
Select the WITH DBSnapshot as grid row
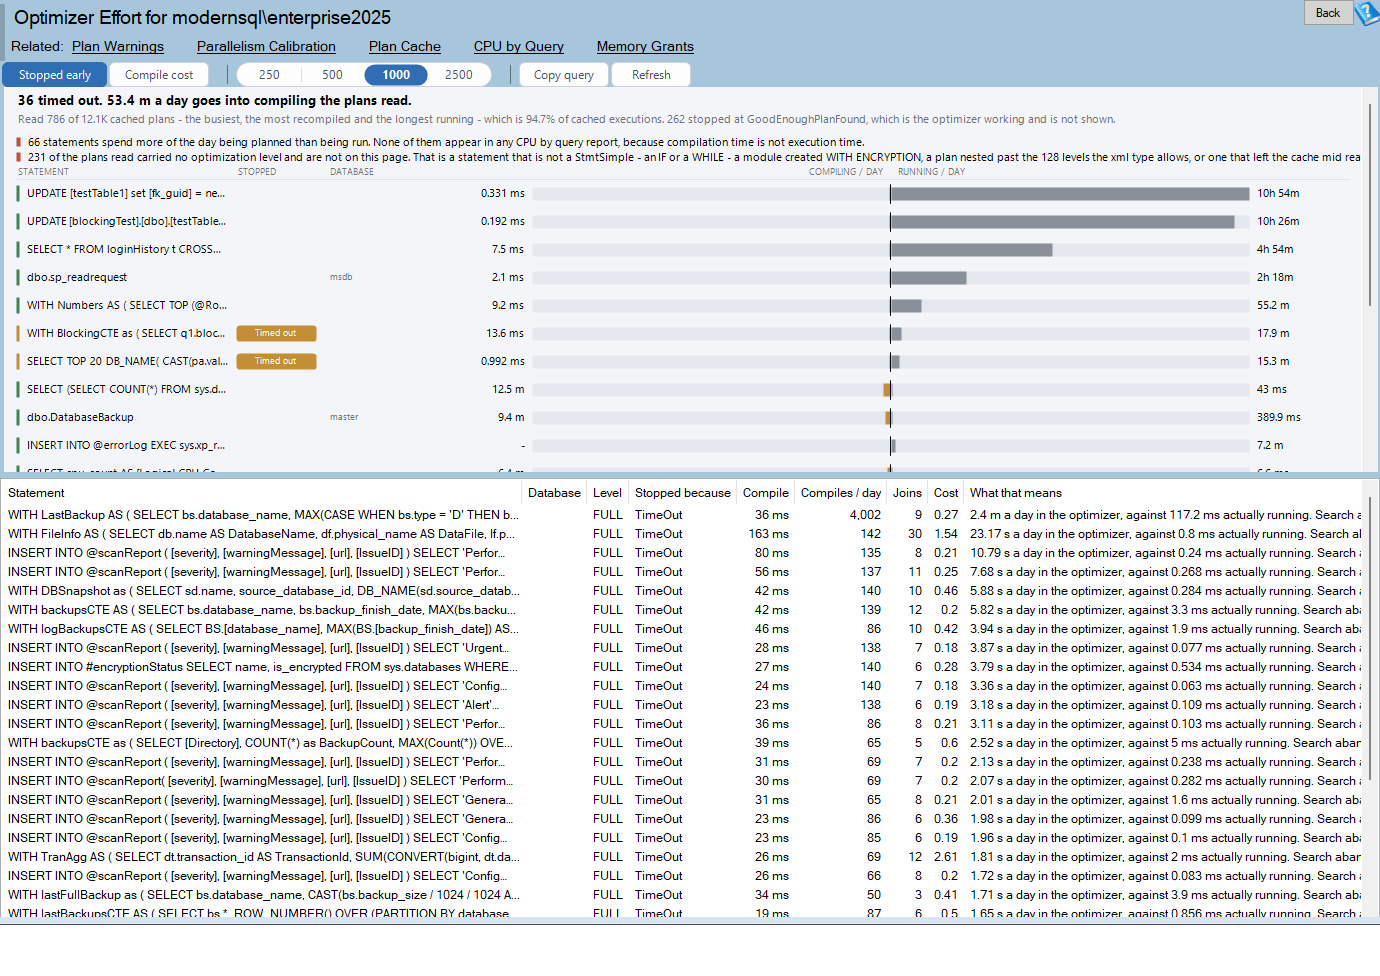pyautogui.click(x=683, y=591)
